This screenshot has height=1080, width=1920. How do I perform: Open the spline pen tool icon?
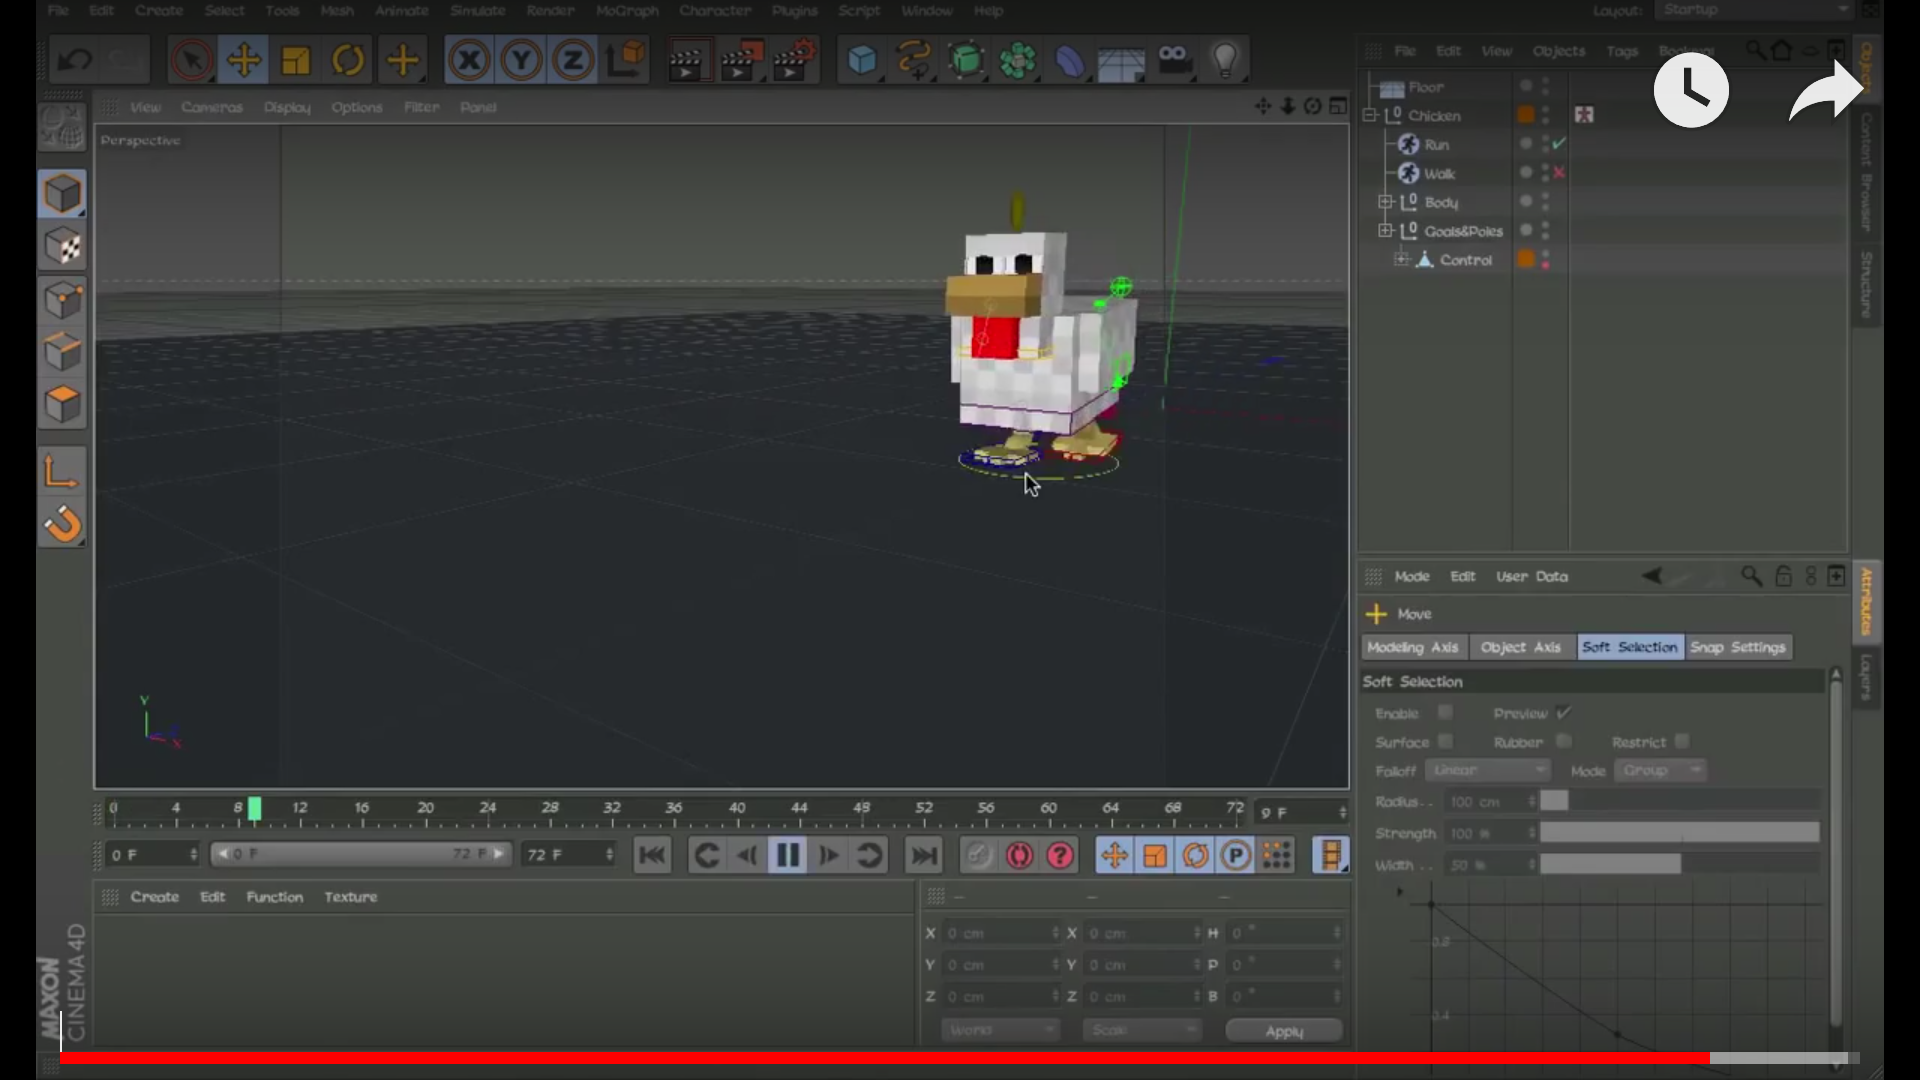pyautogui.click(x=914, y=61)
